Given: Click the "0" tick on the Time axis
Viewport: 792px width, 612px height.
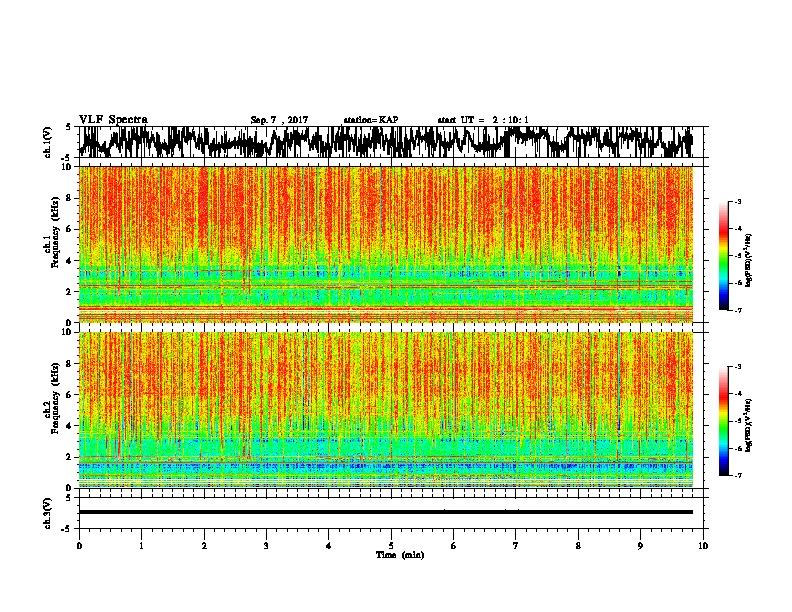Looking at the screenshot, I should pyautogui.click(x=79, y=546).
